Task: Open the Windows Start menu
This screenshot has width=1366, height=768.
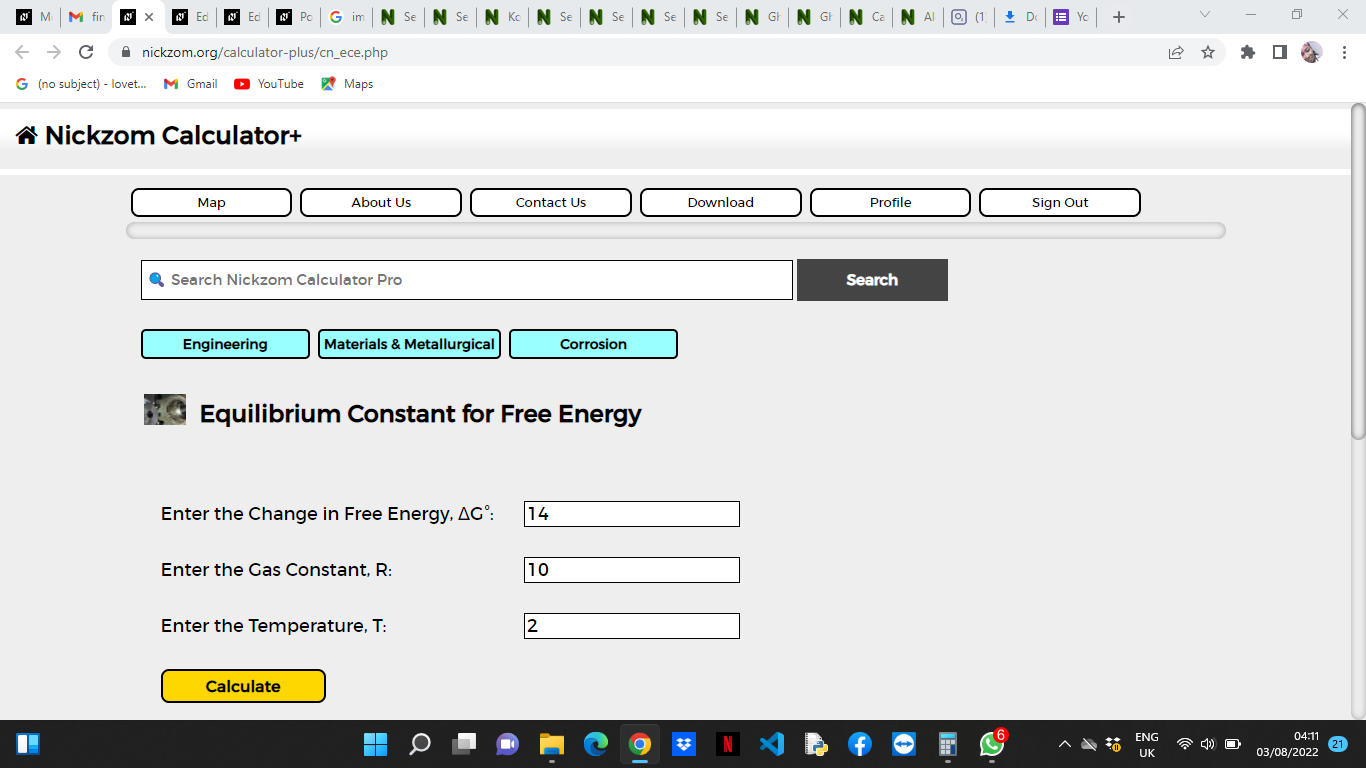Action: (375, 744)
